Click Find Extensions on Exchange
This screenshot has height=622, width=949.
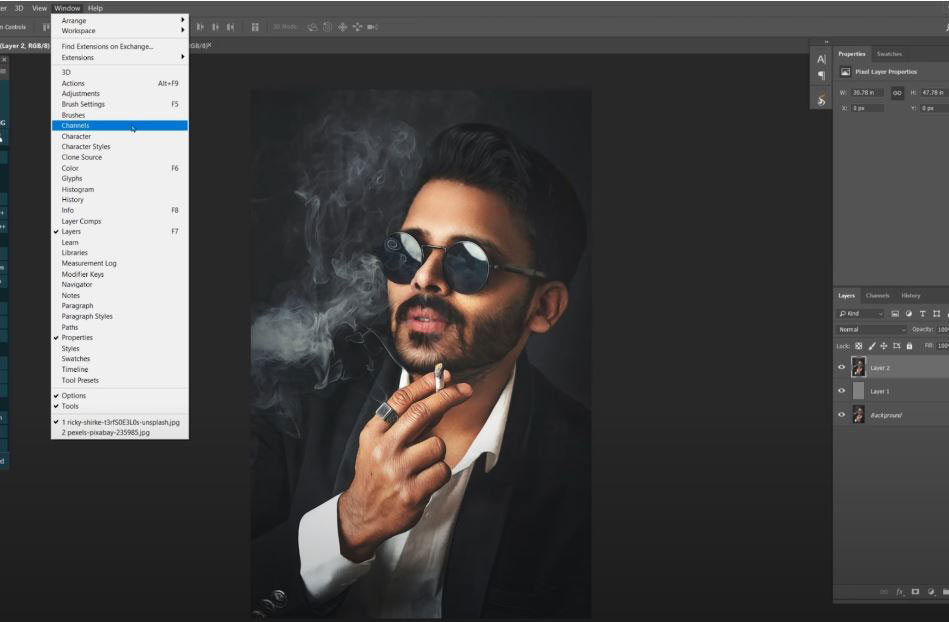pyautogui.click(x=107, y=46)
